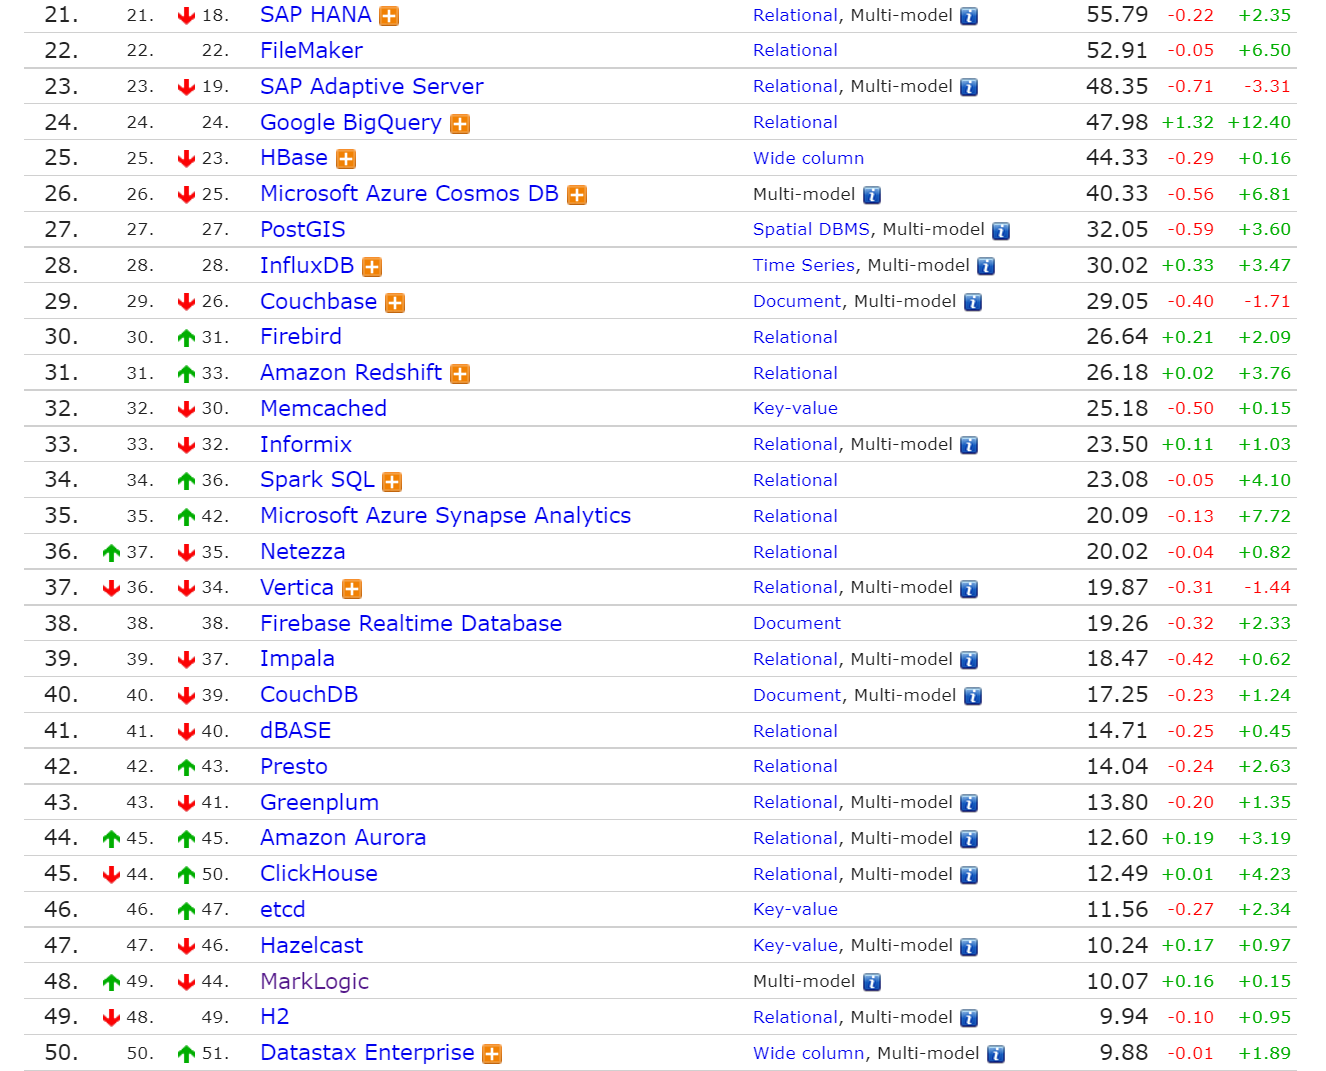Image resolution: width=1326 pixels, height=1071 pixels.
Task: Open the Memcached link
Action: 323,409
